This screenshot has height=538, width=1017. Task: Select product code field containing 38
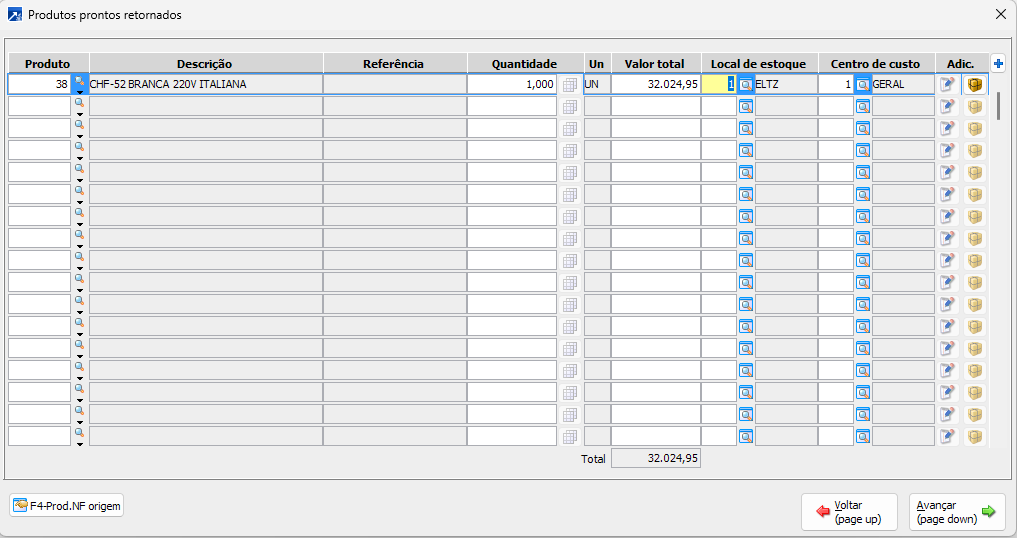39,84
